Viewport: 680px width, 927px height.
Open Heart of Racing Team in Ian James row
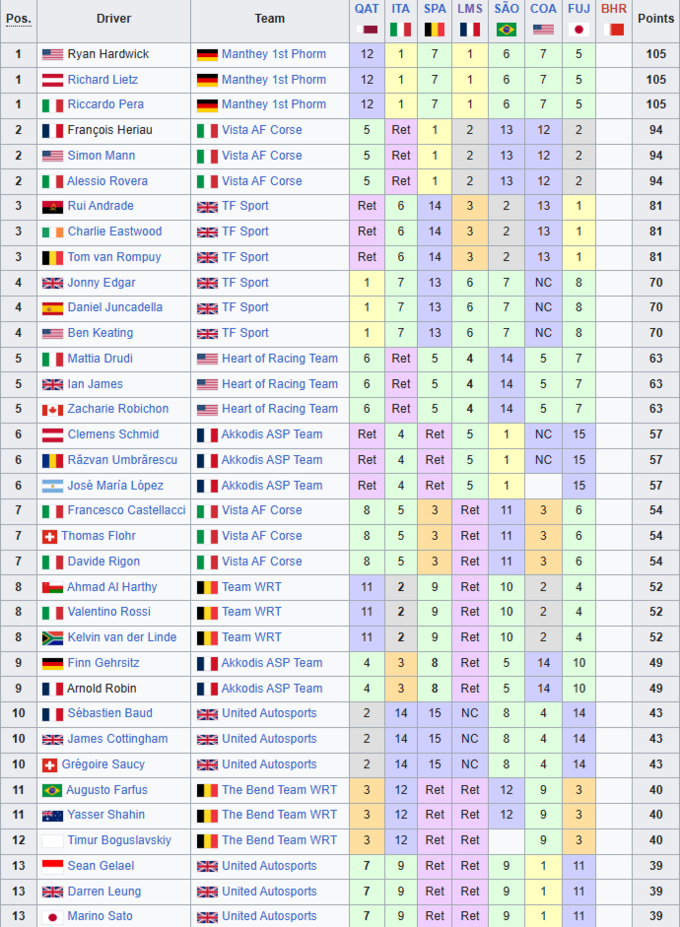(279, 384)
